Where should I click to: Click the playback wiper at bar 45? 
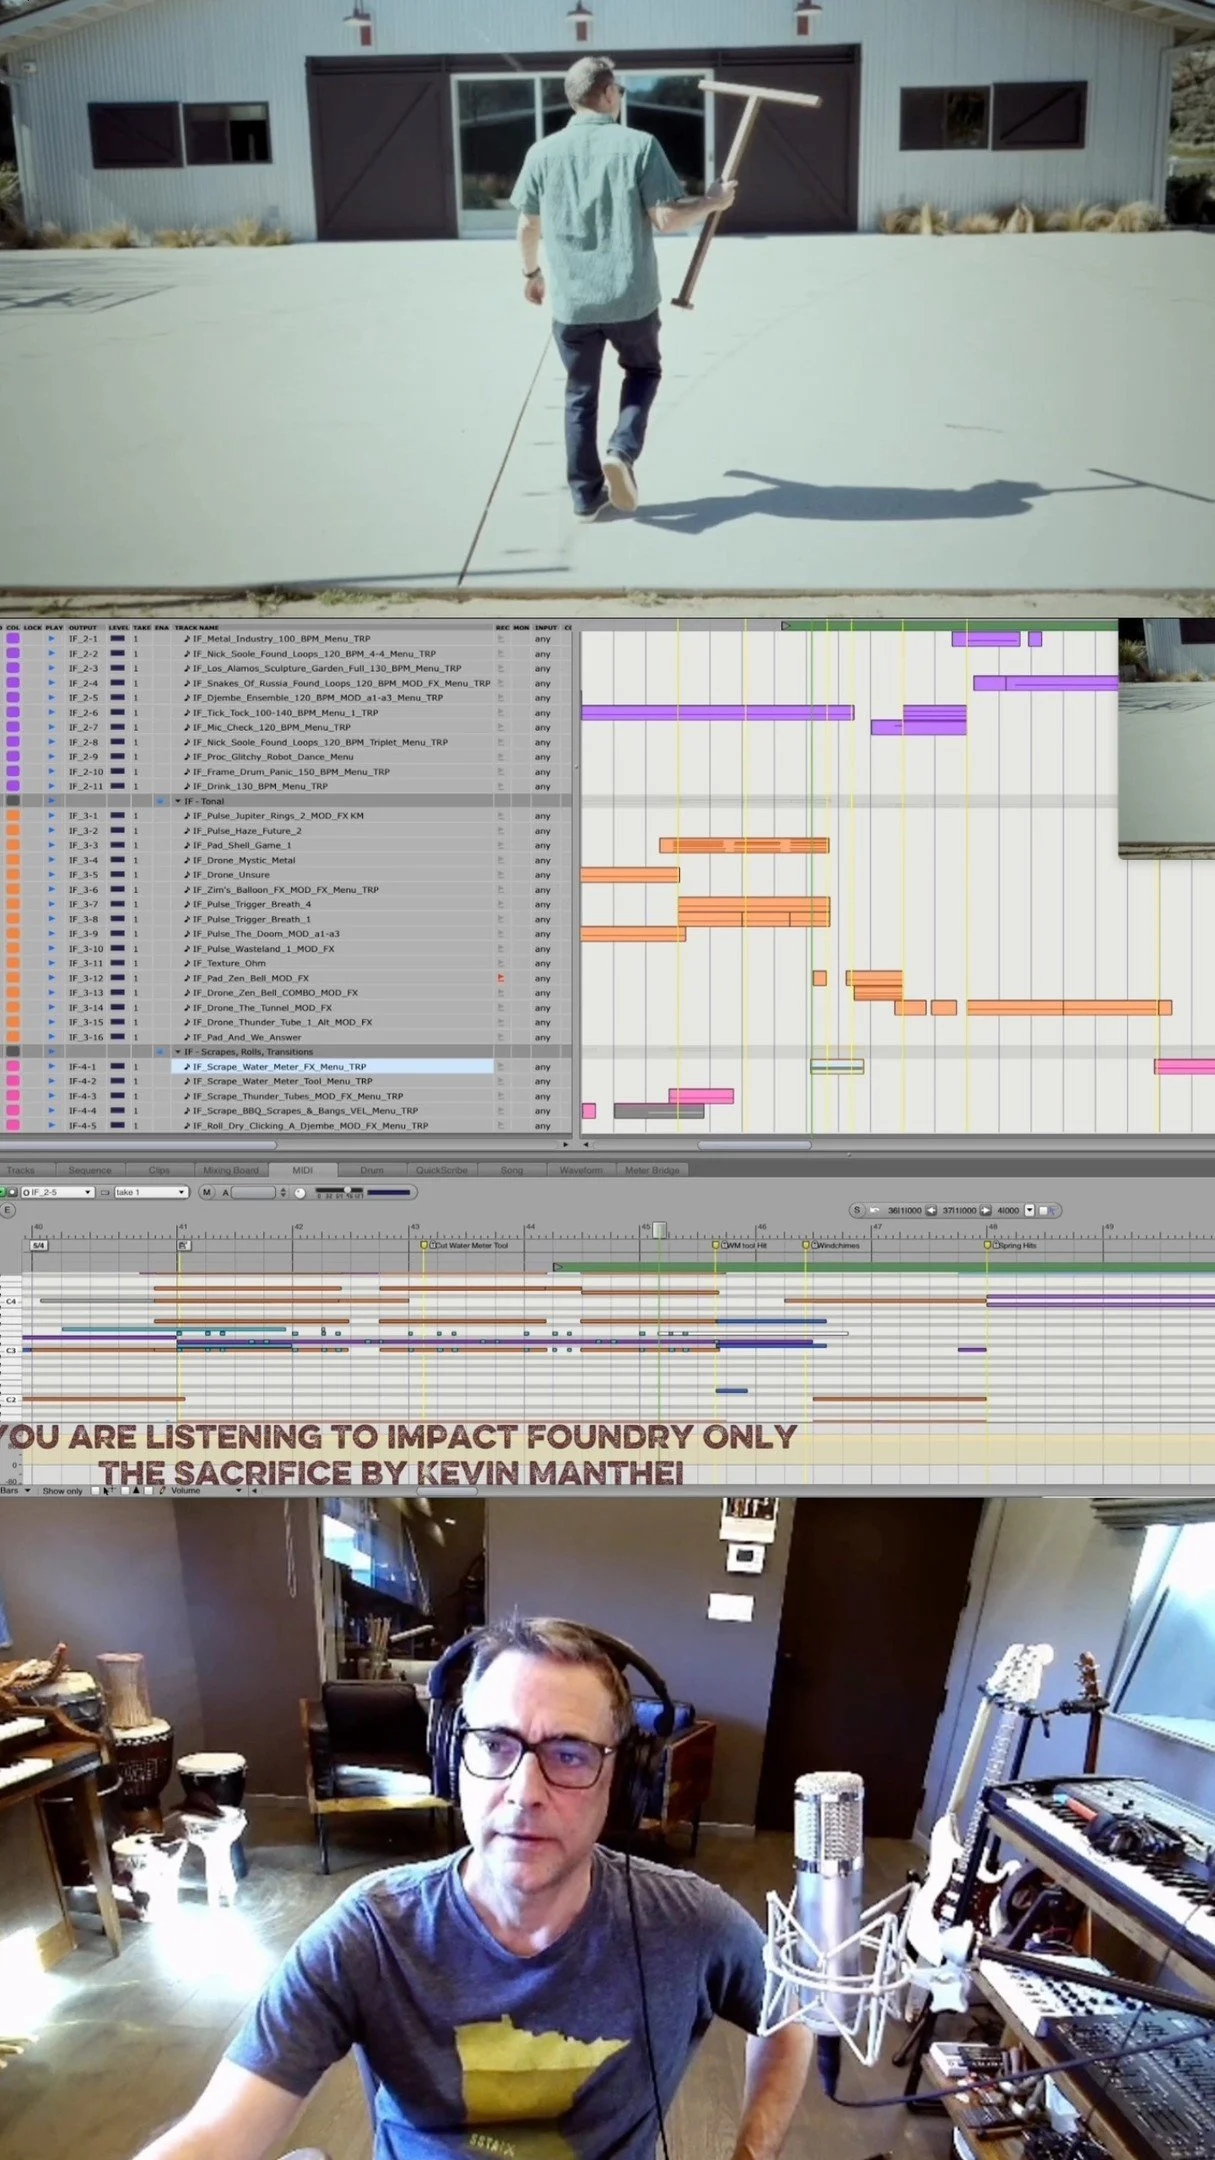coord(659,1229)
